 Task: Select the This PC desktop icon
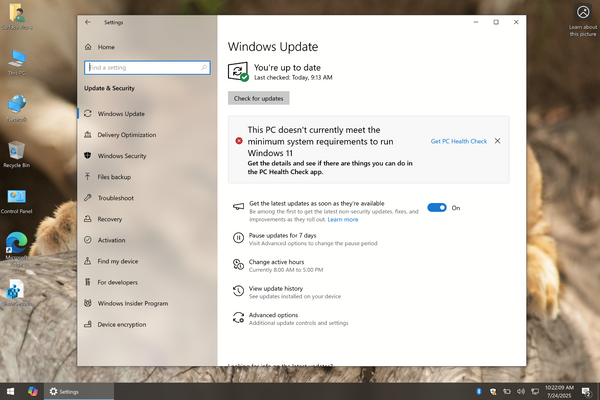16,62
